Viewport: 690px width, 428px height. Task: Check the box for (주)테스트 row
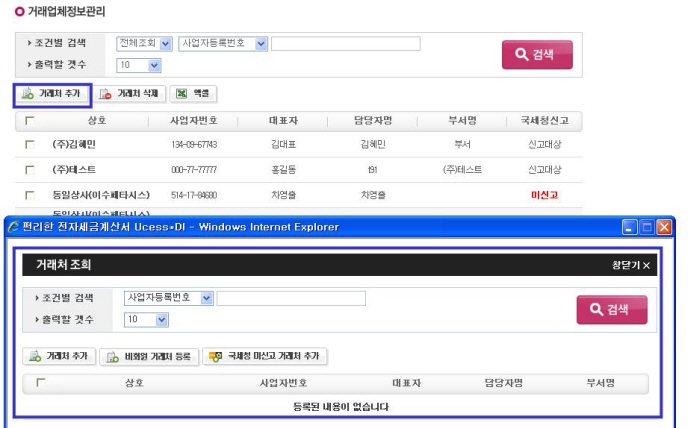pyautogui.click(x=29, y=170)
